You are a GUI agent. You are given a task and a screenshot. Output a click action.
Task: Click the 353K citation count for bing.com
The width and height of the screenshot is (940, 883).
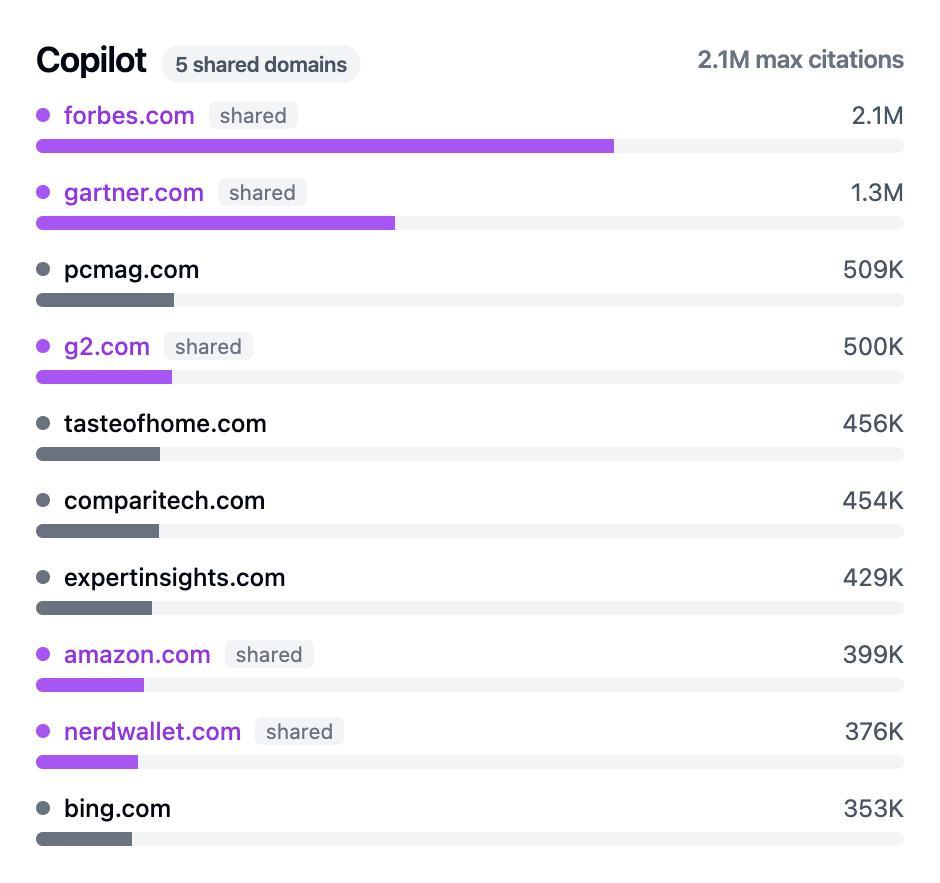point(873,808)
